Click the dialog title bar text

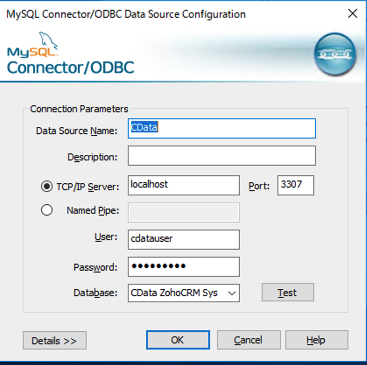point(126,14)
